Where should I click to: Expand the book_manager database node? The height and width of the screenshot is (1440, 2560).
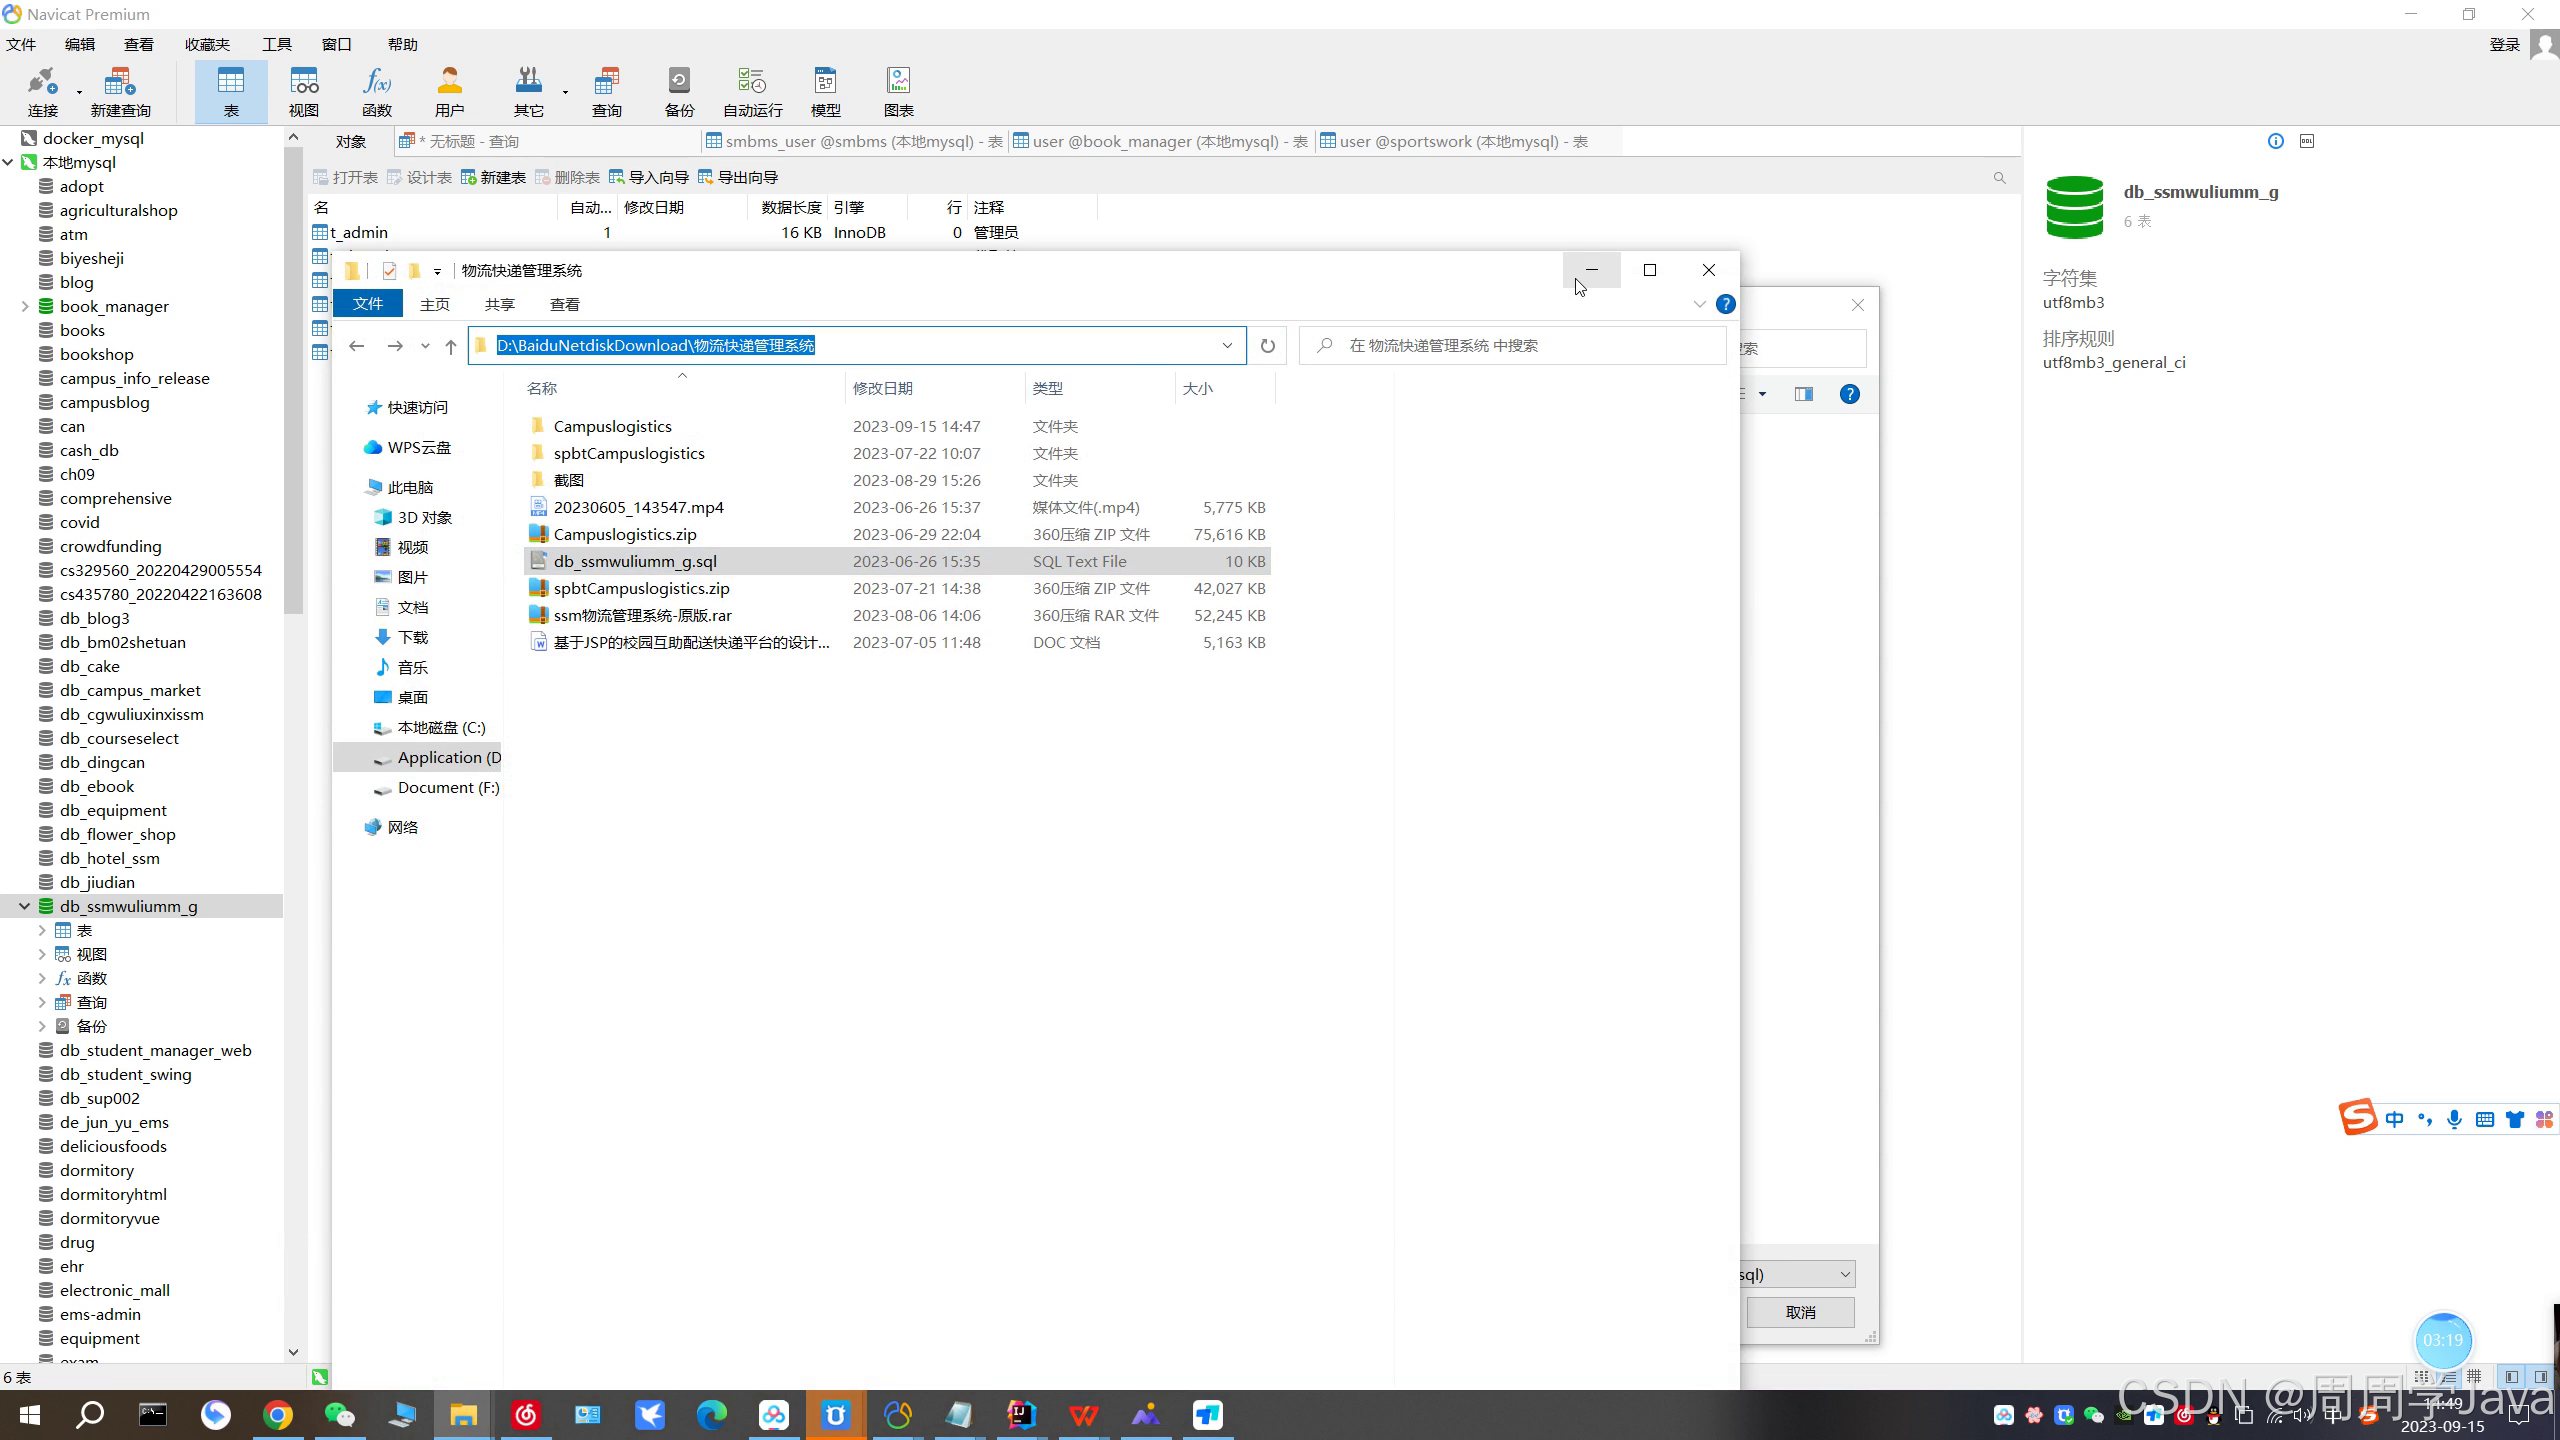tap(25, 306)
